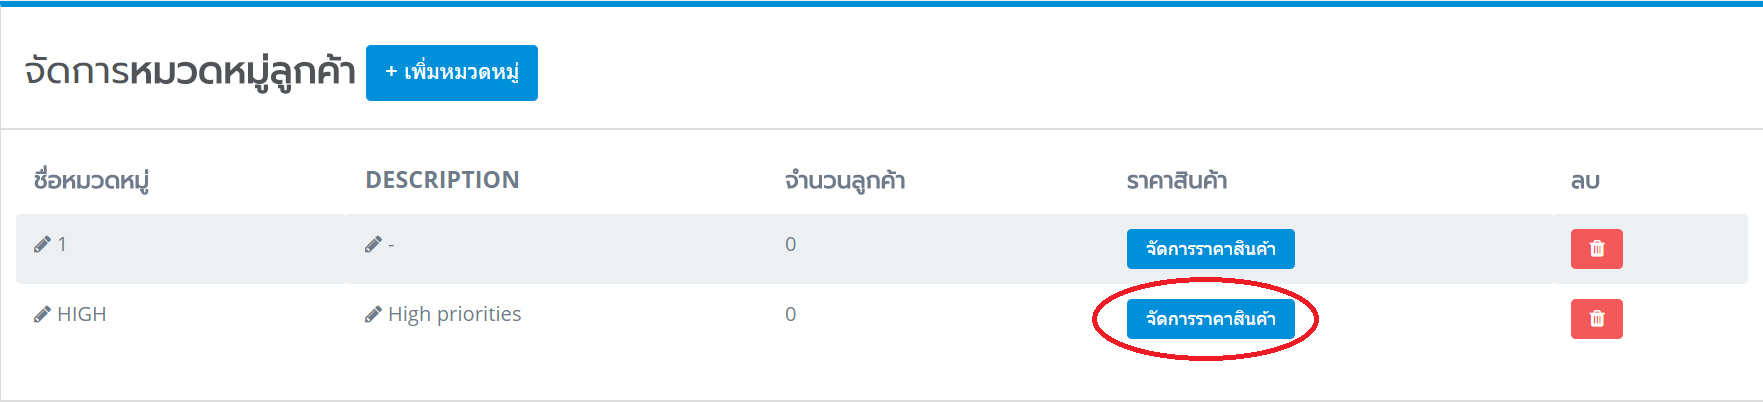The height and width of the screenshot is (402, 1763).
Task: Select the High priorities description text
Action: click(455, 314)
